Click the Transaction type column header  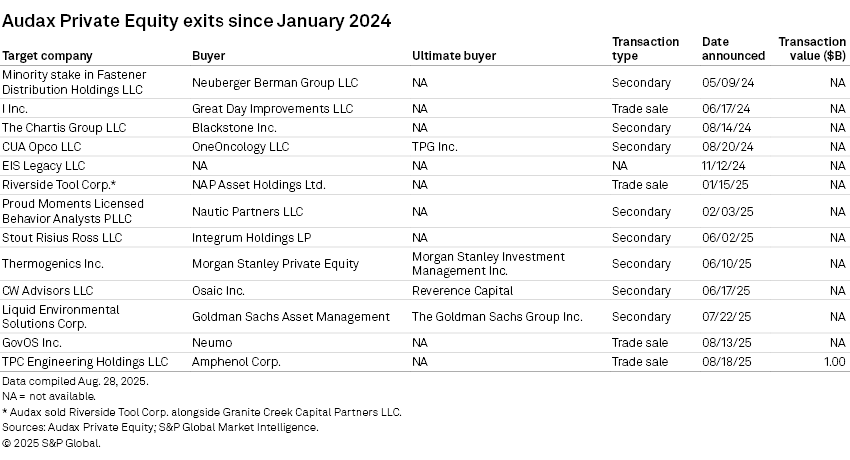(x=645, y=49)
